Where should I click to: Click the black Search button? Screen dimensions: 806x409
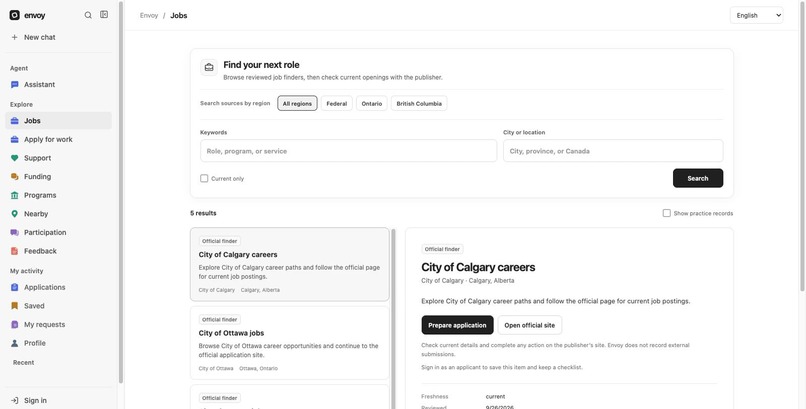coord(698,178)
